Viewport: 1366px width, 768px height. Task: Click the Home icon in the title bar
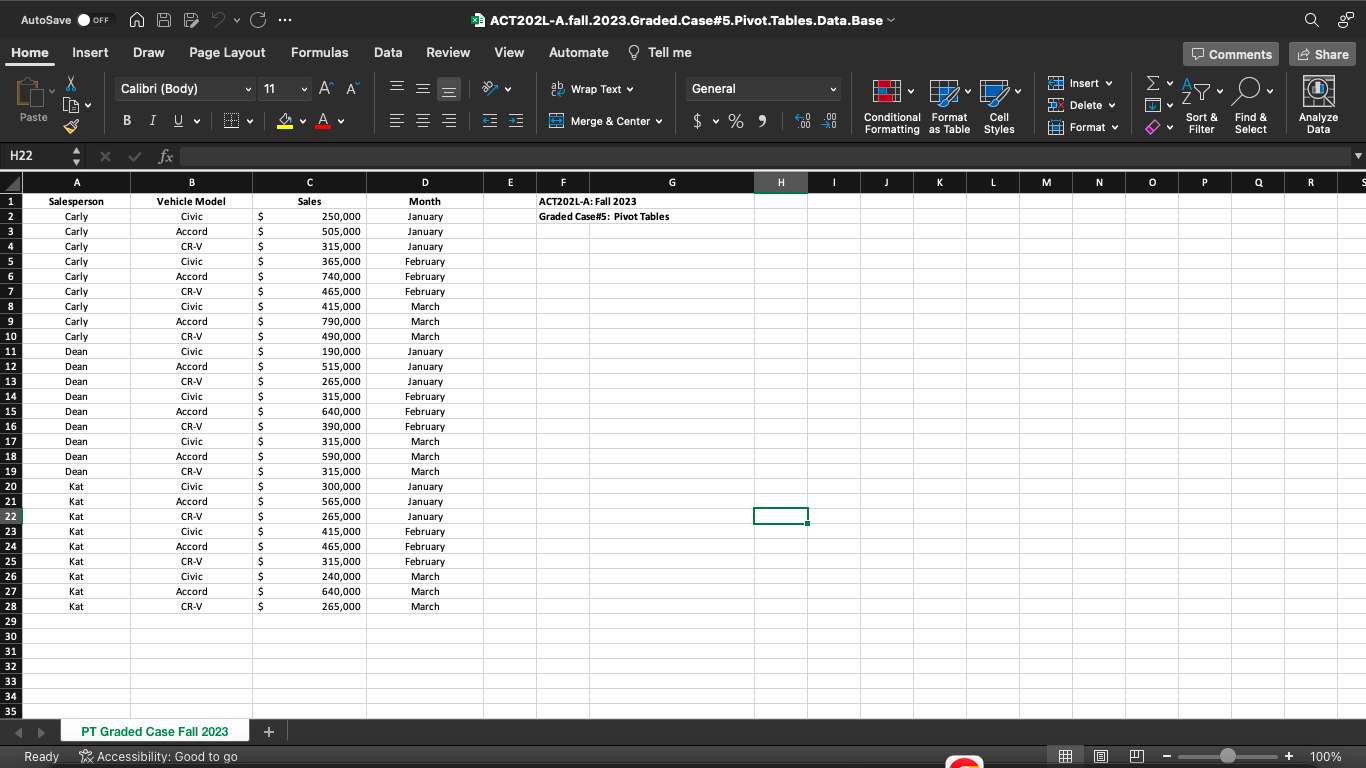[x=137, y=20]
